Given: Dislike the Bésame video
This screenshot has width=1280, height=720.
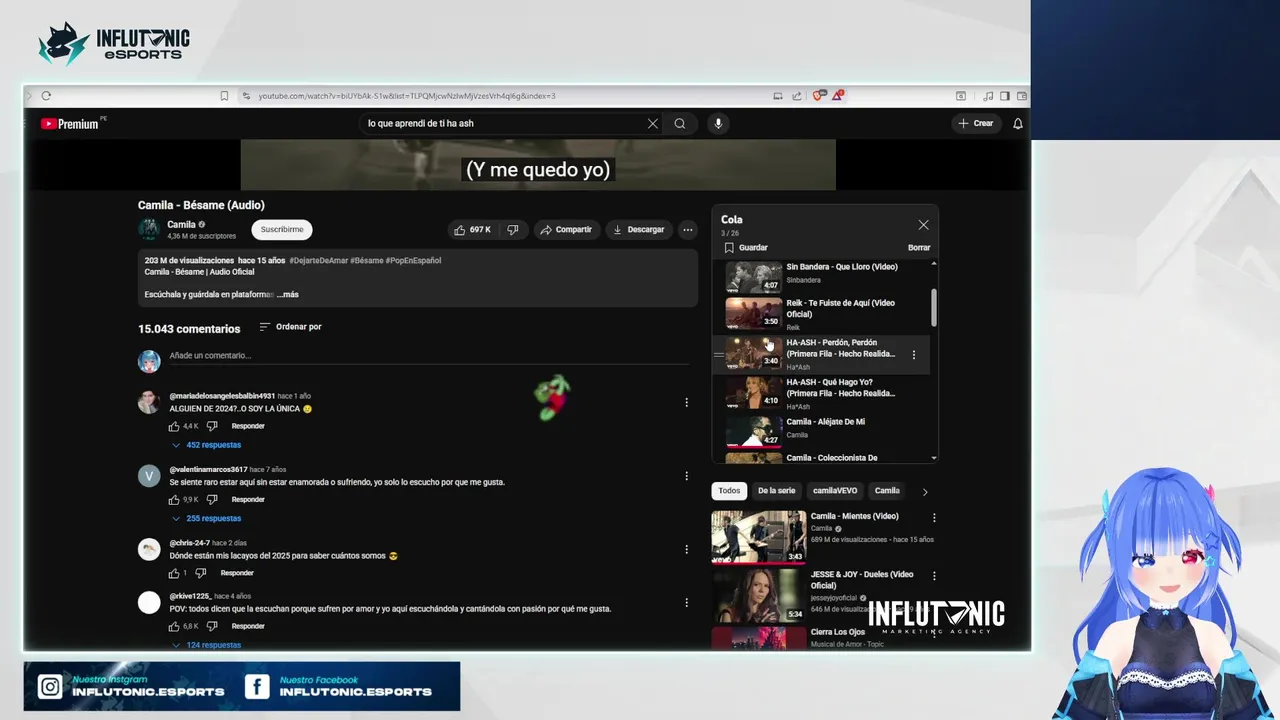Looking at the screenshot, I should 513,230.
